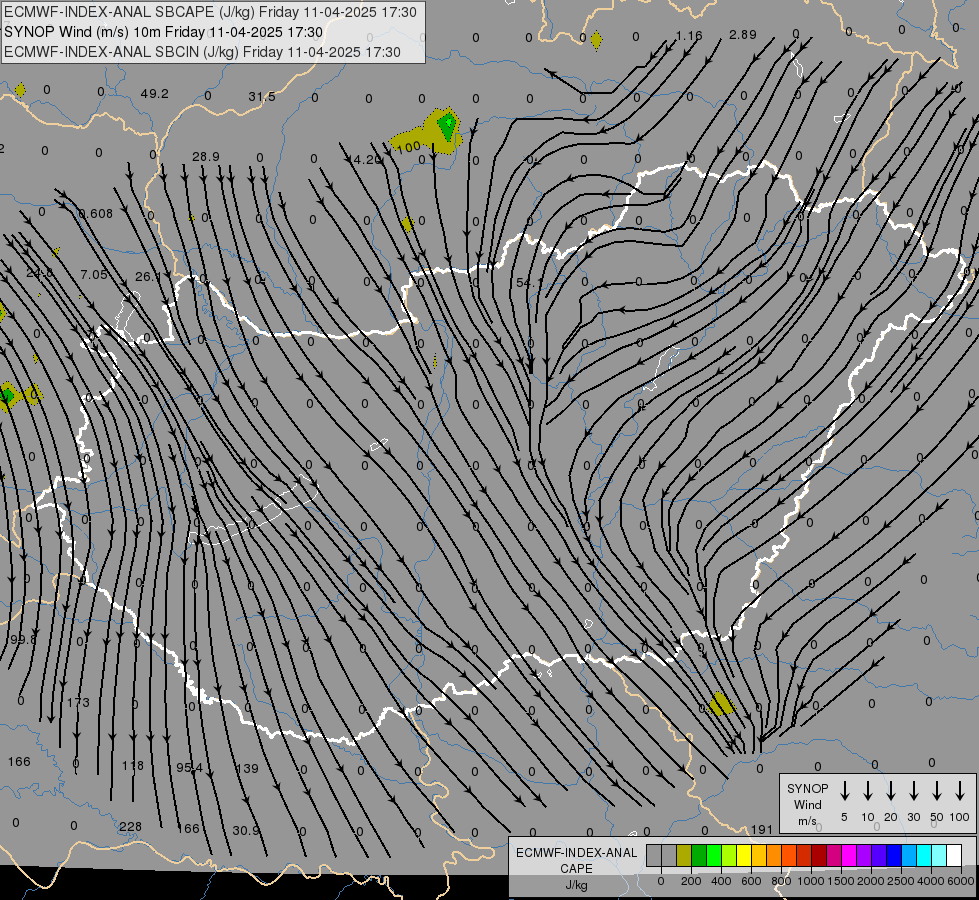The width and height of the screenshot is (979, 900).
Task: Pick the pure blue swatch in CAPE legend
Action: click(893, 856)
